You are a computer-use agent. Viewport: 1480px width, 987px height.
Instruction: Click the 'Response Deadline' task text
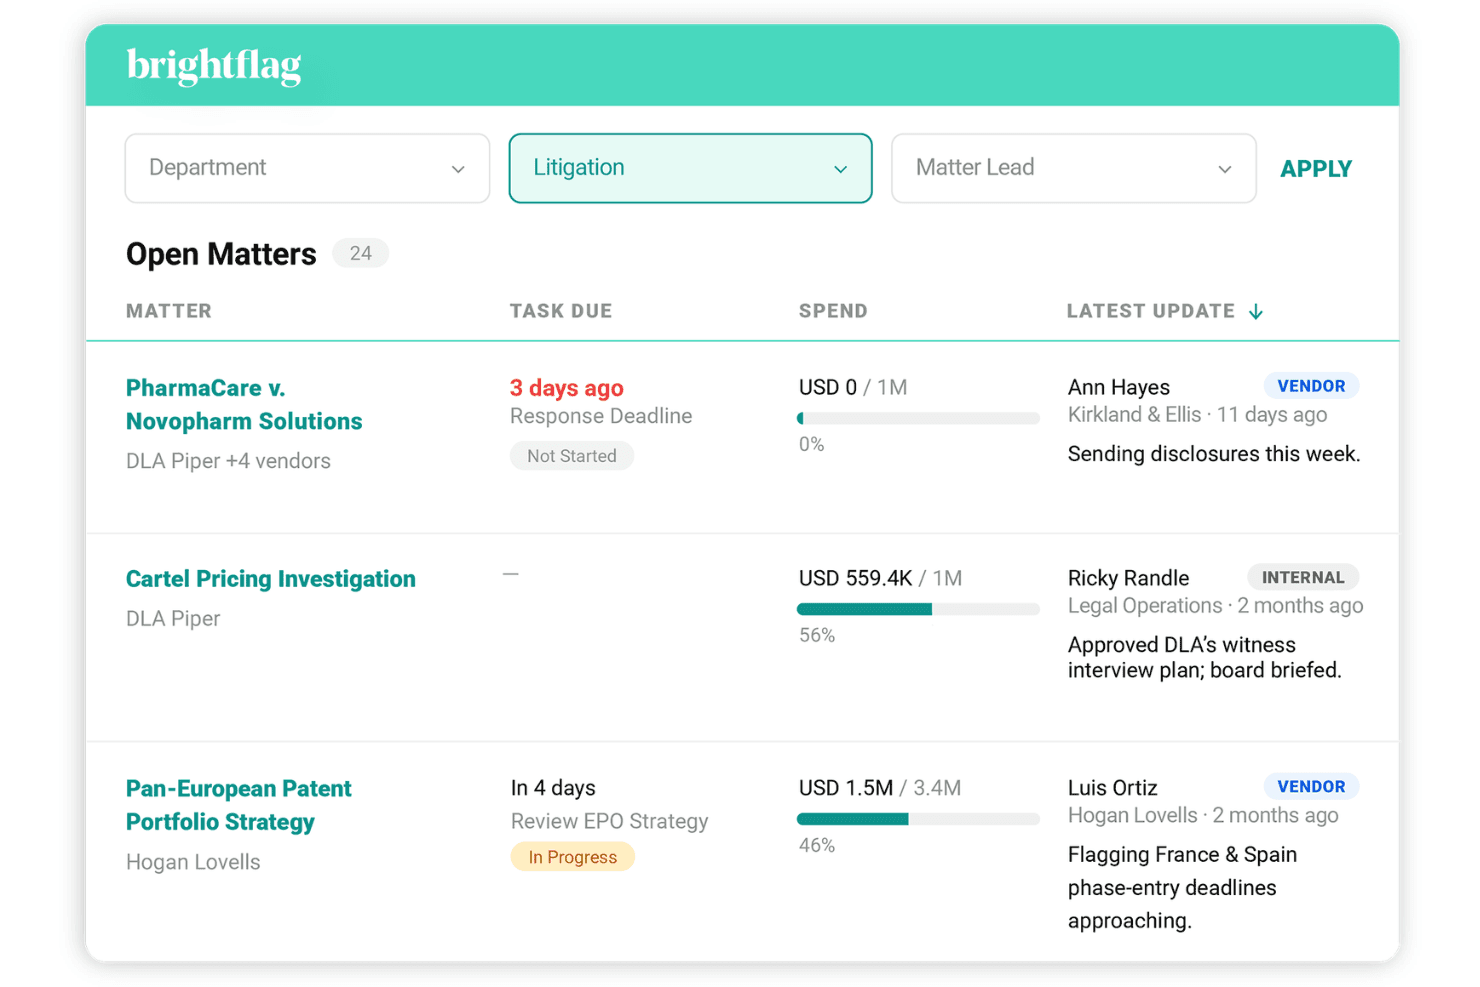coord(601,416)
